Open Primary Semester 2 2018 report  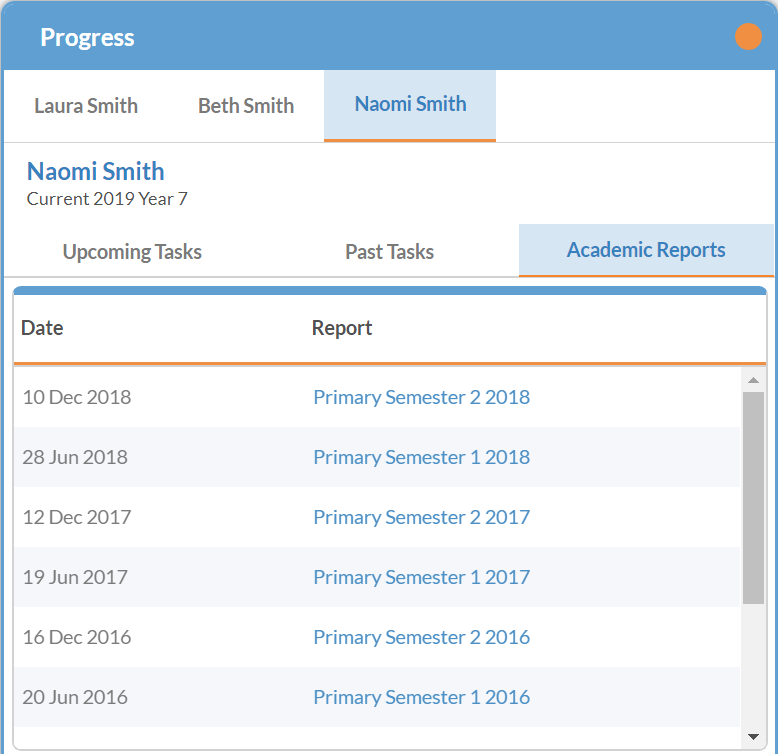[421, 397]
